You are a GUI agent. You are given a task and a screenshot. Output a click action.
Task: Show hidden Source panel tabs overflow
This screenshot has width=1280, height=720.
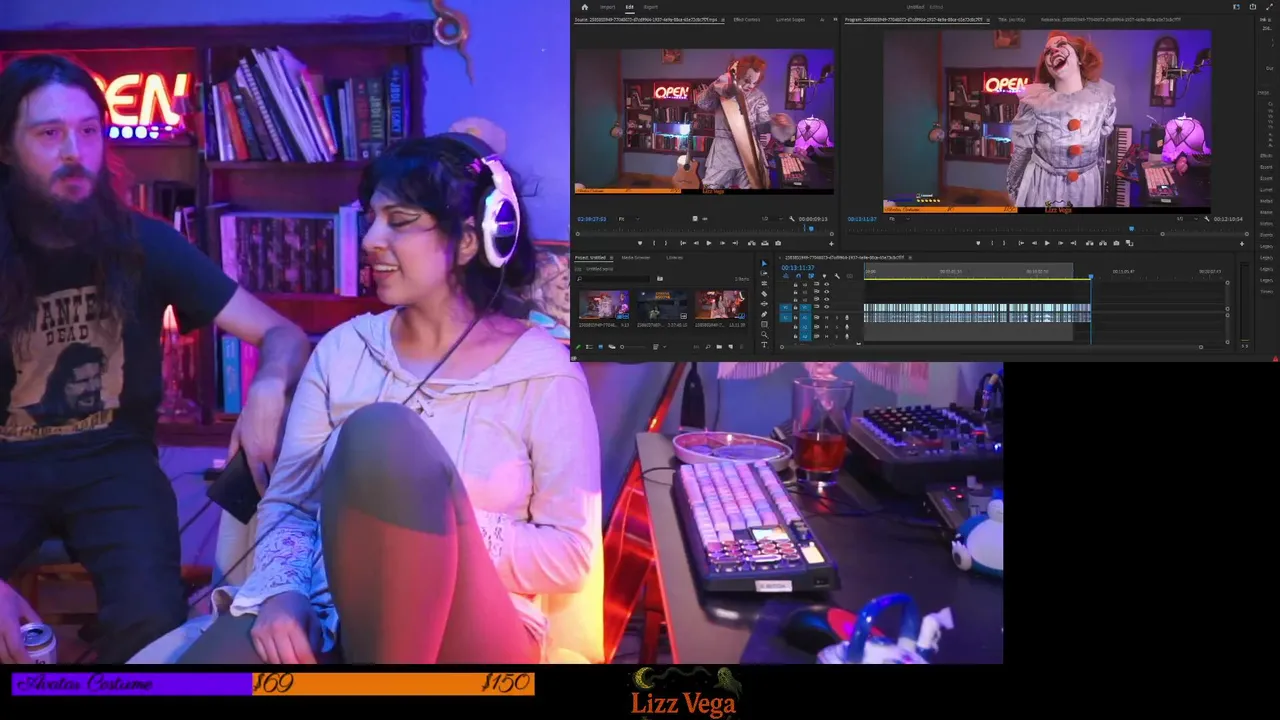click(x=835, y=20)
